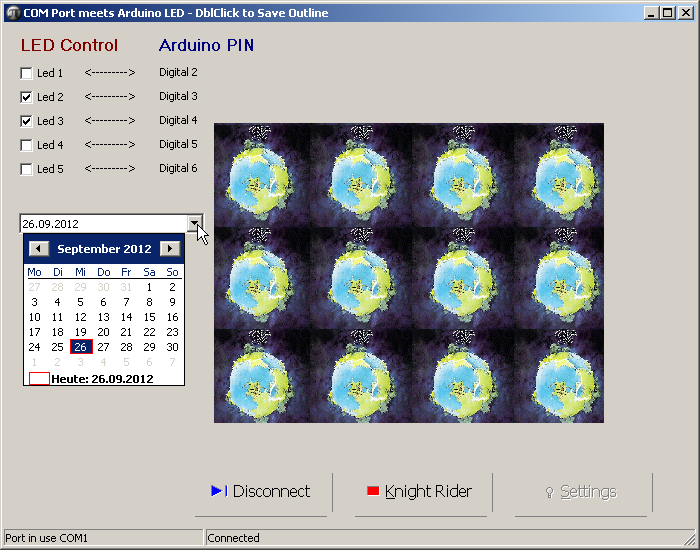Click the red today marker box
The image size is (700, 550).
tap(39, 379)
